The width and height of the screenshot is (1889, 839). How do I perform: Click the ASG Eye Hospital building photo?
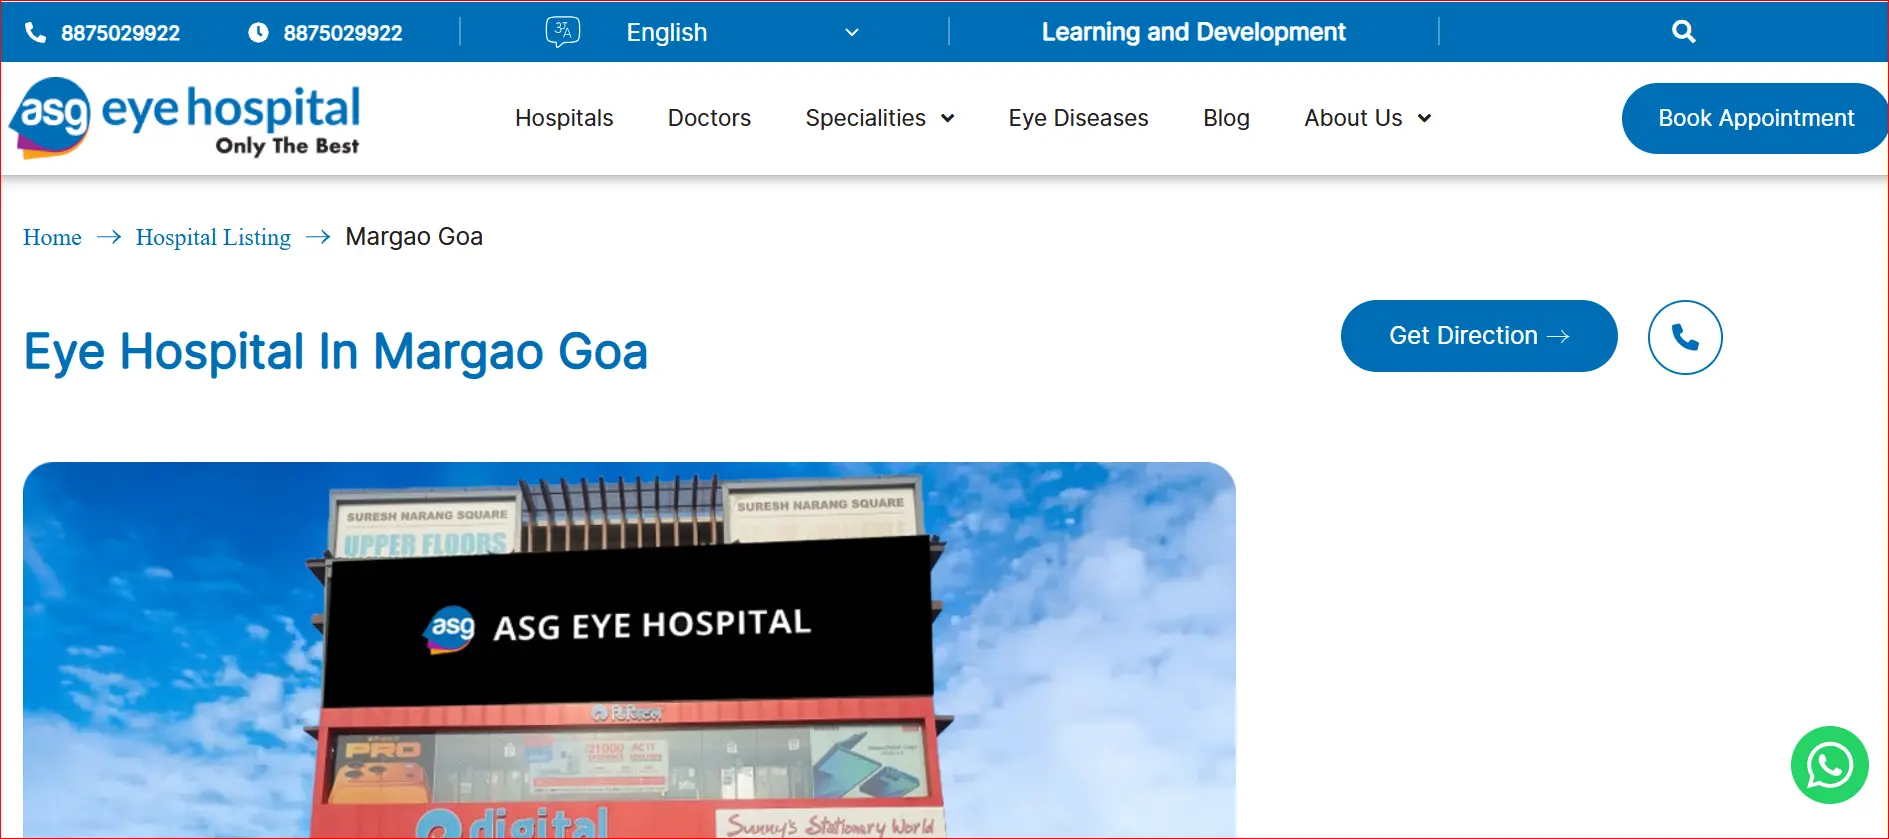coord(629,650)
